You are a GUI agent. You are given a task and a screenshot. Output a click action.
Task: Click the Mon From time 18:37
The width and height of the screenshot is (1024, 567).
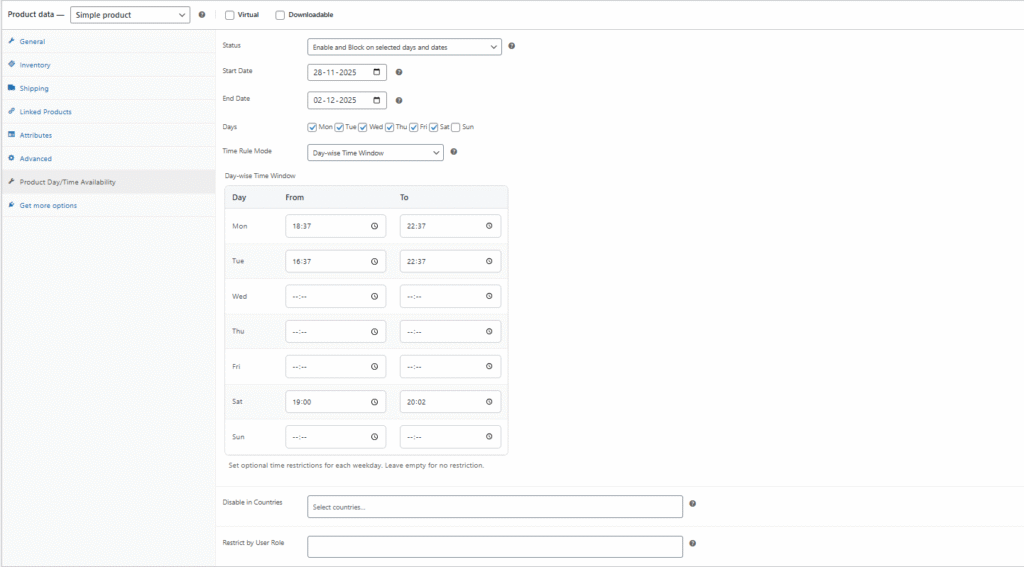[336, 226]
